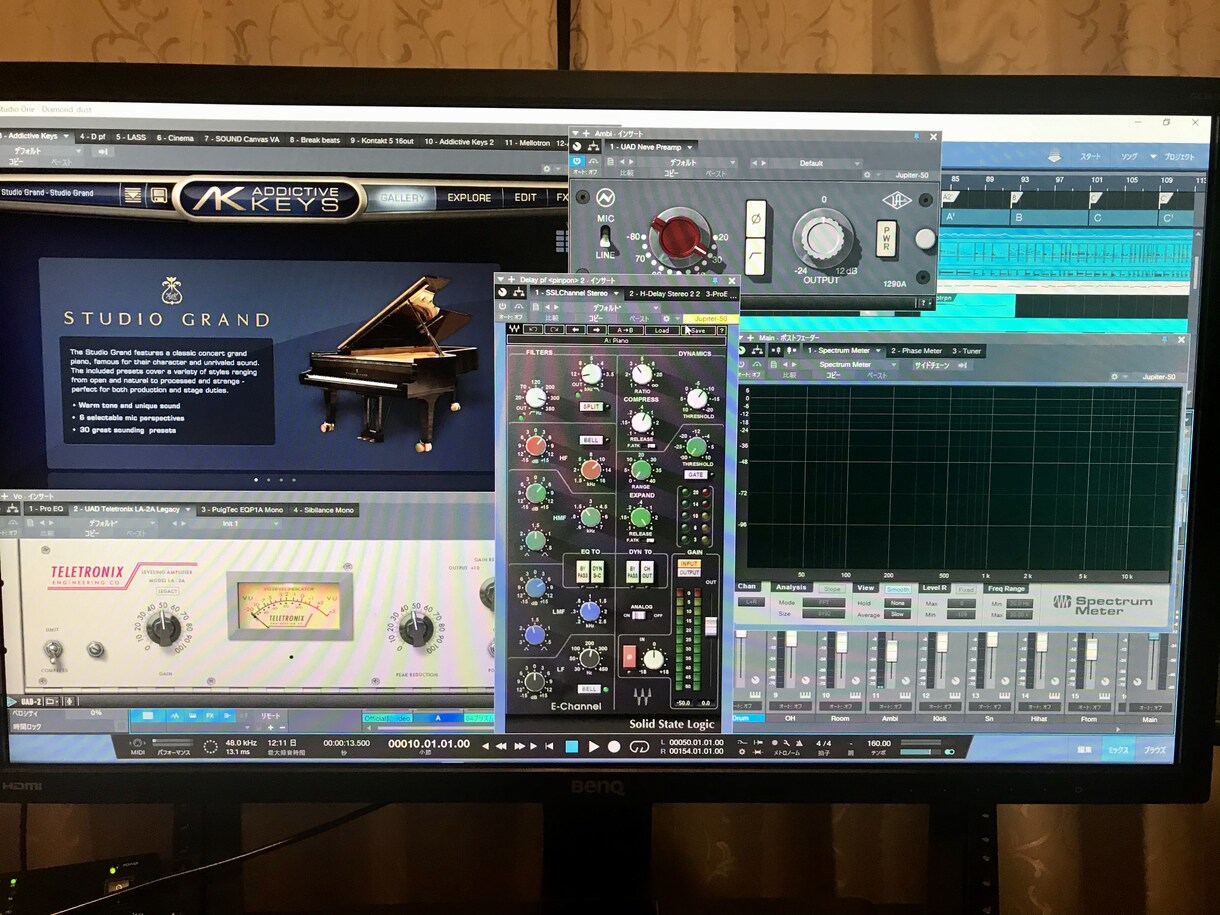Click the Undo arrow in SSL toolbar
The image size is (1220, 915).
coord(533,329)
